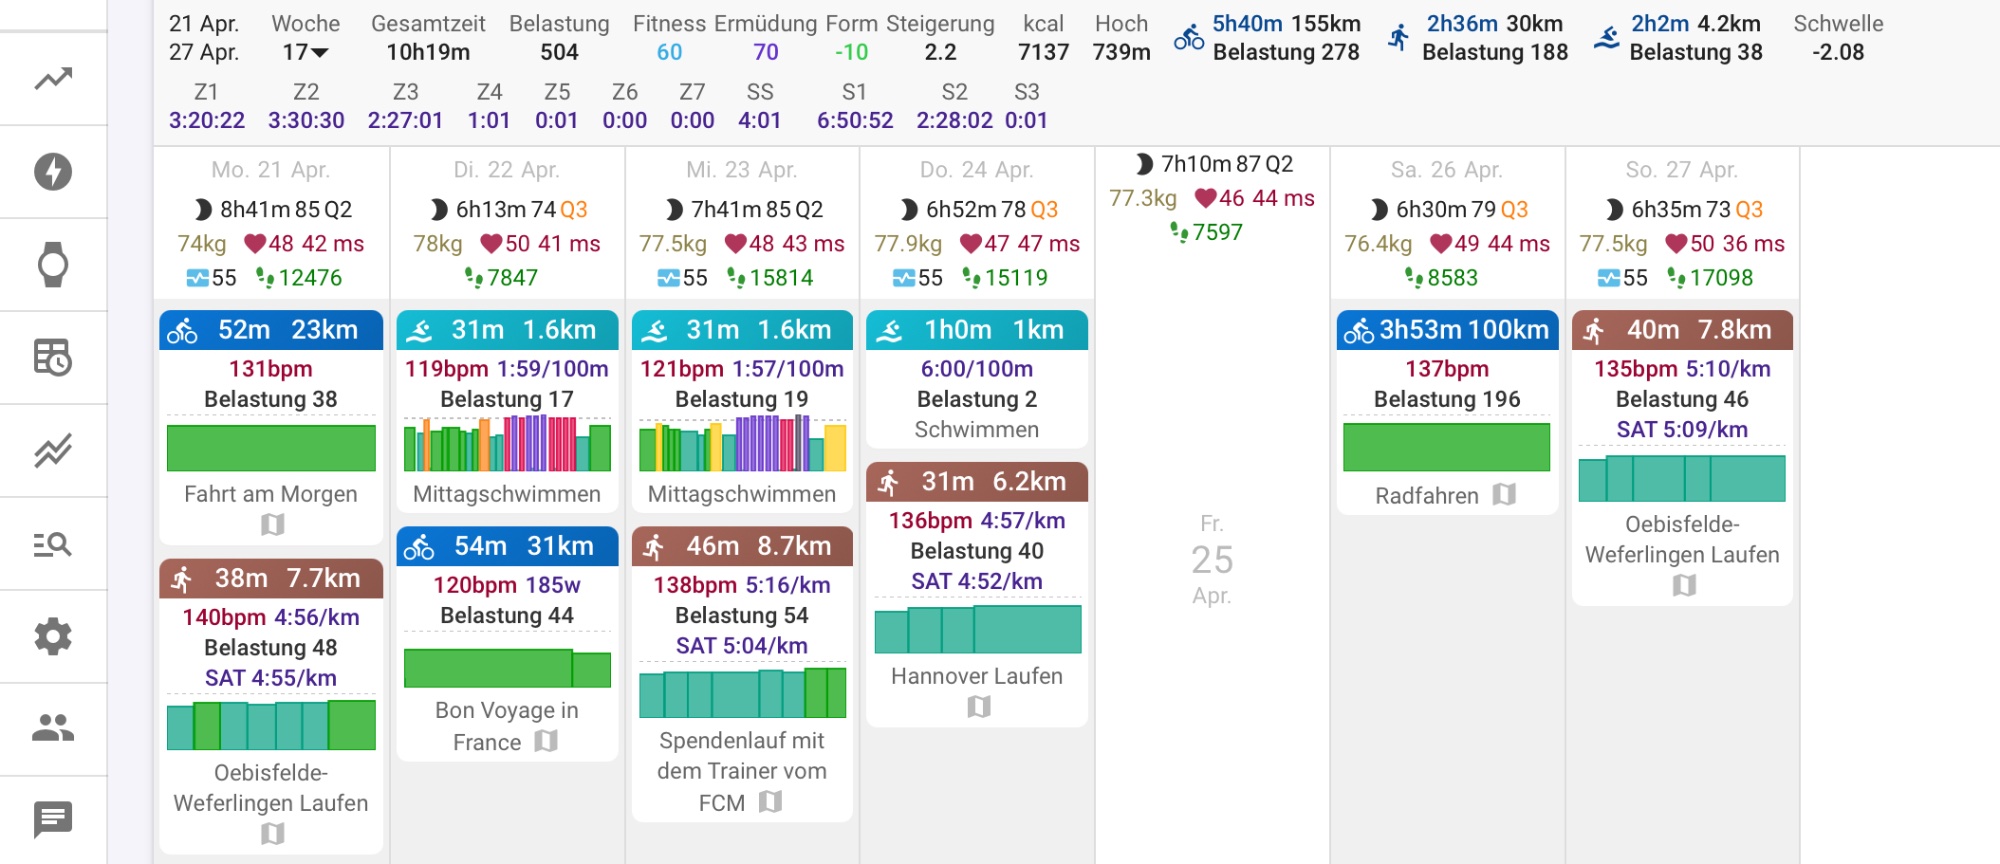Click the 3h53m 100km ride header

point(1446,330)
